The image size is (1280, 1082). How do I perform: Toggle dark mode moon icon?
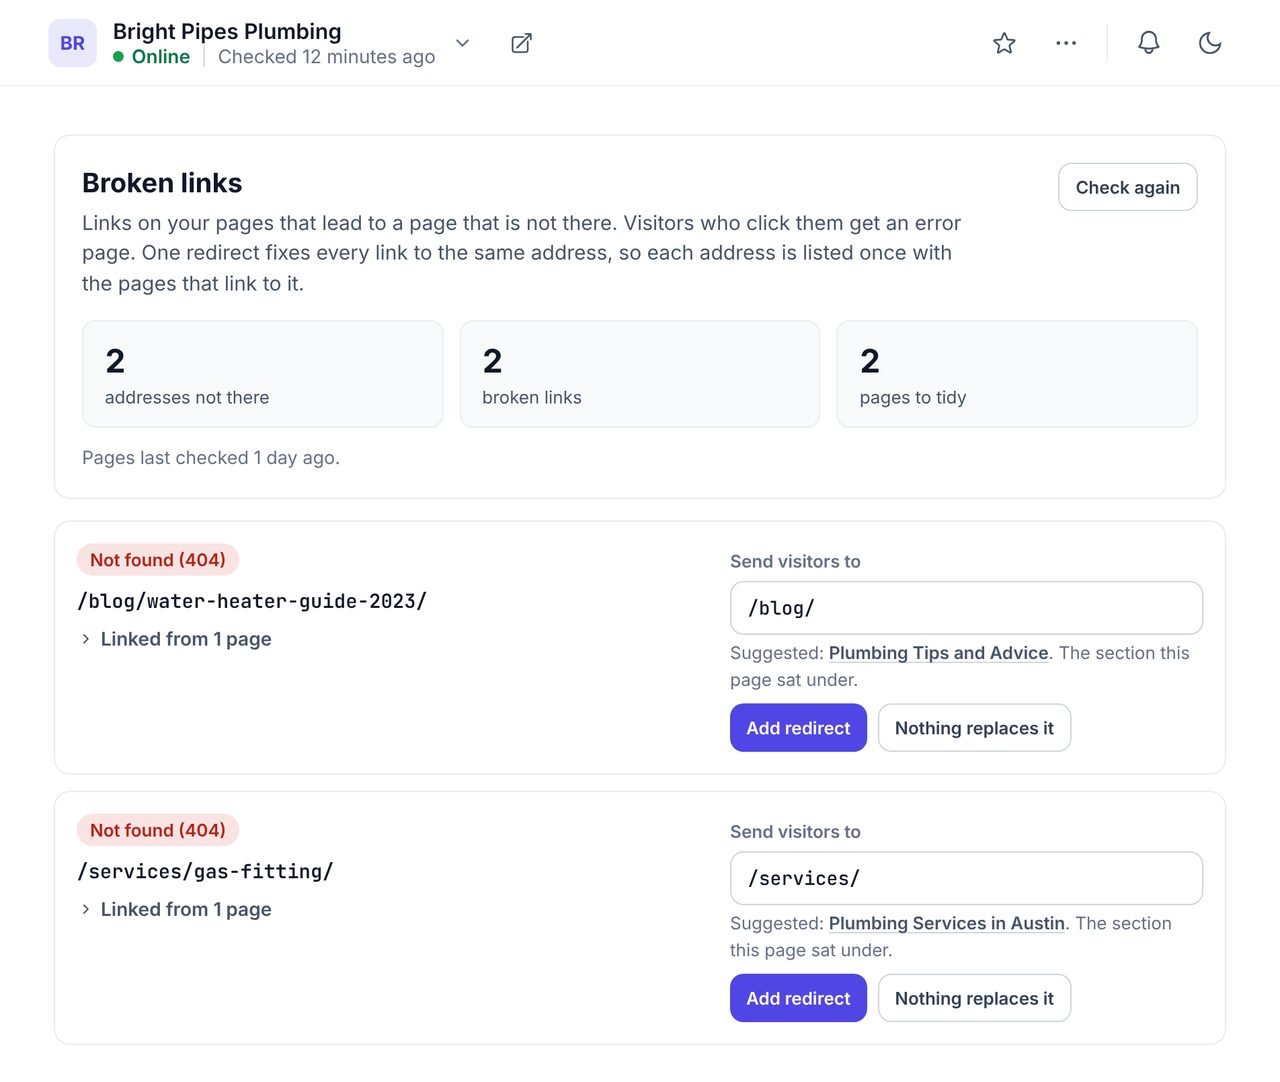1210,43
